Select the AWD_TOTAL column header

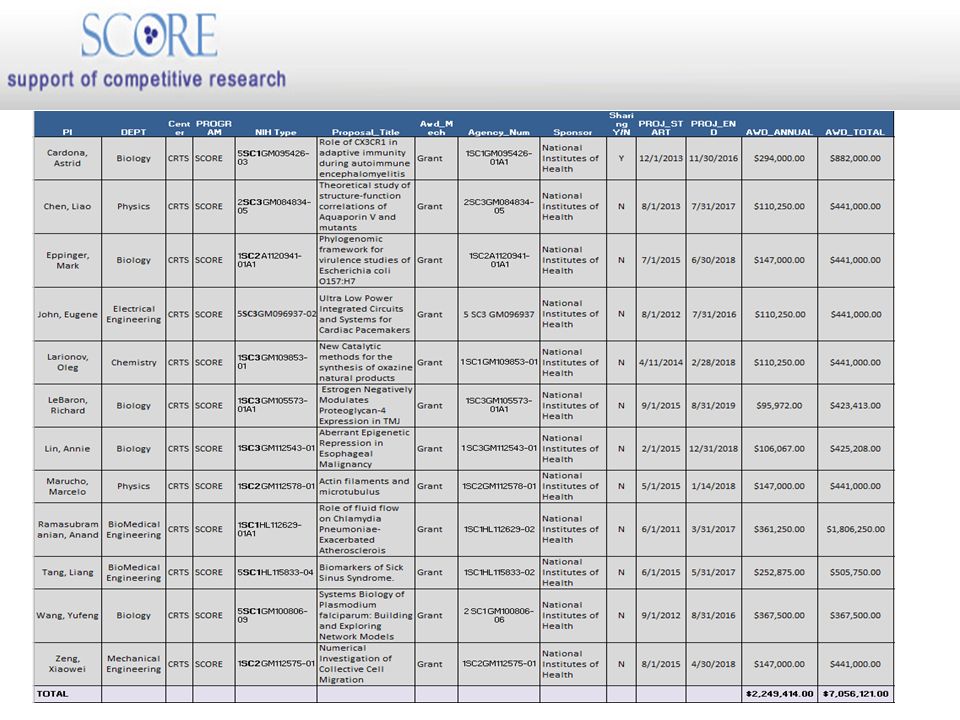855,132
